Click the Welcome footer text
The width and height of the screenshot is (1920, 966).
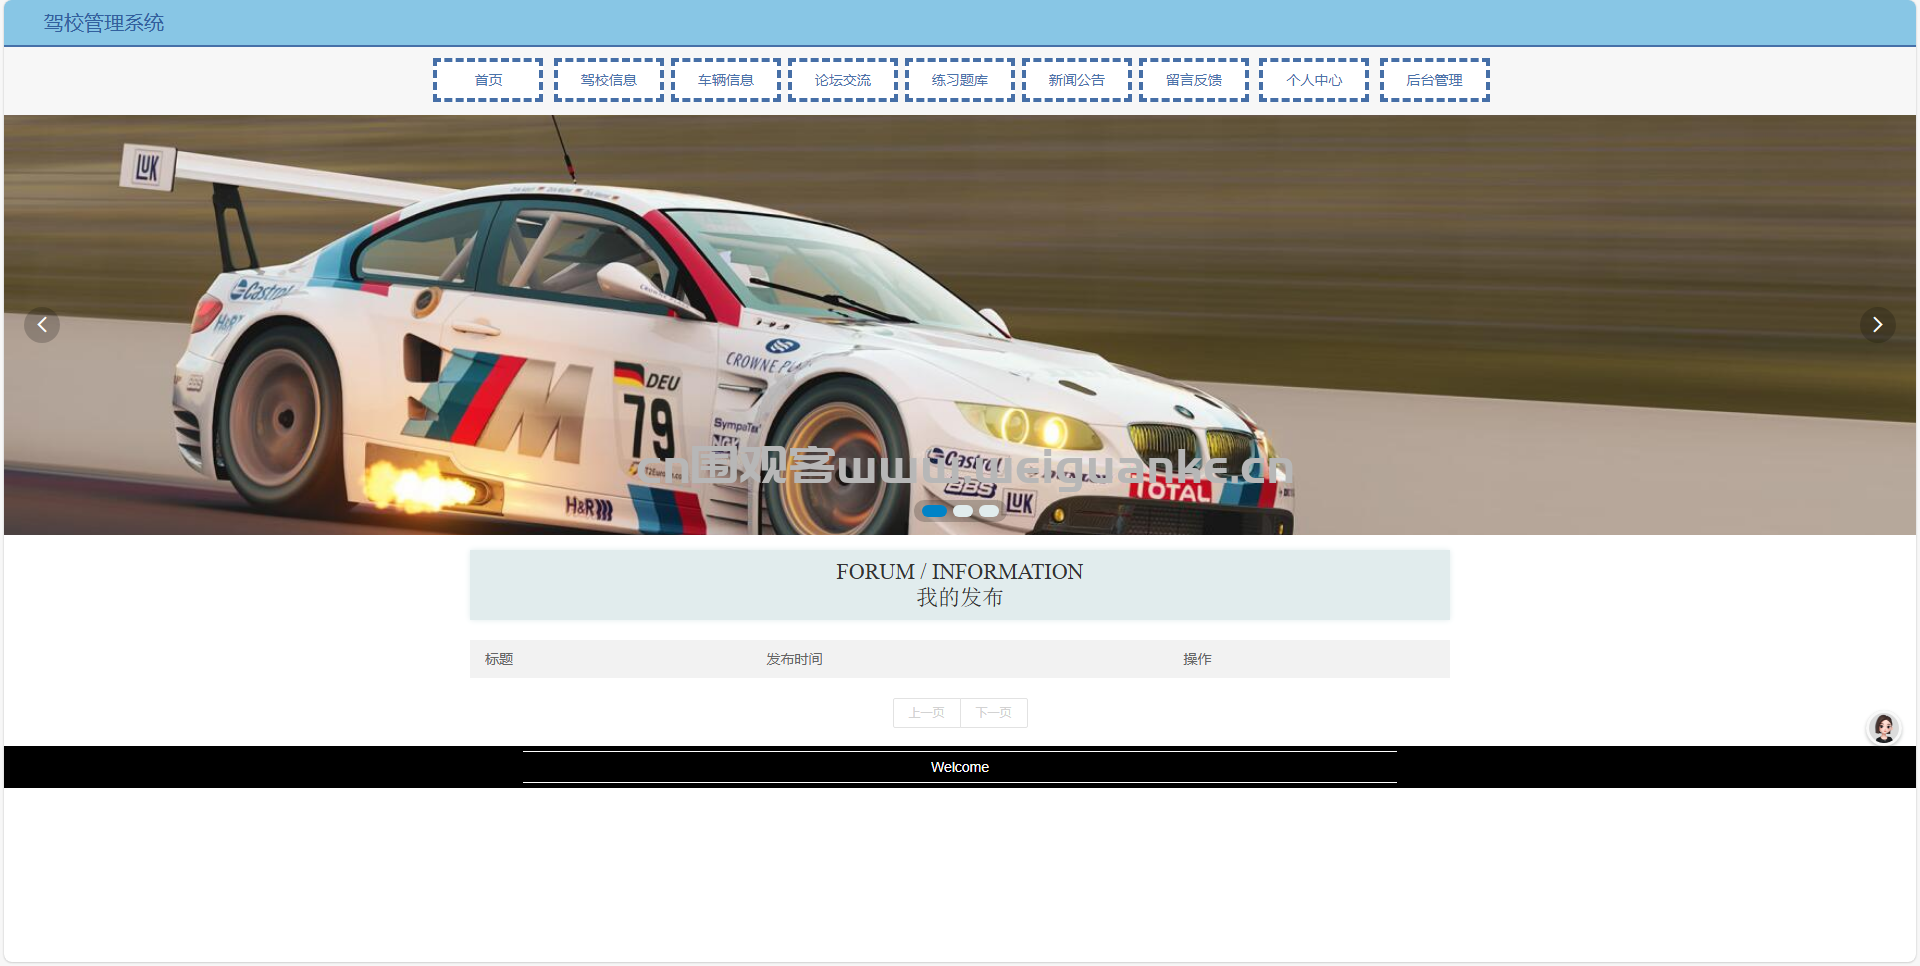[x=960, y=767]
